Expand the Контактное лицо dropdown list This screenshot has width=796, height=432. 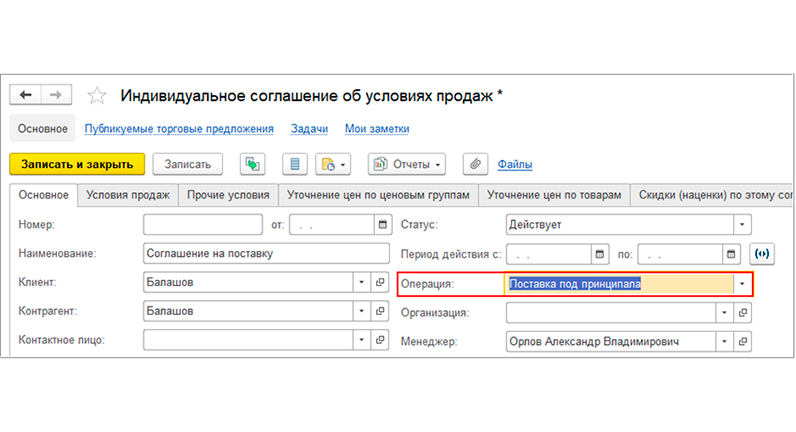pos(361,340)
